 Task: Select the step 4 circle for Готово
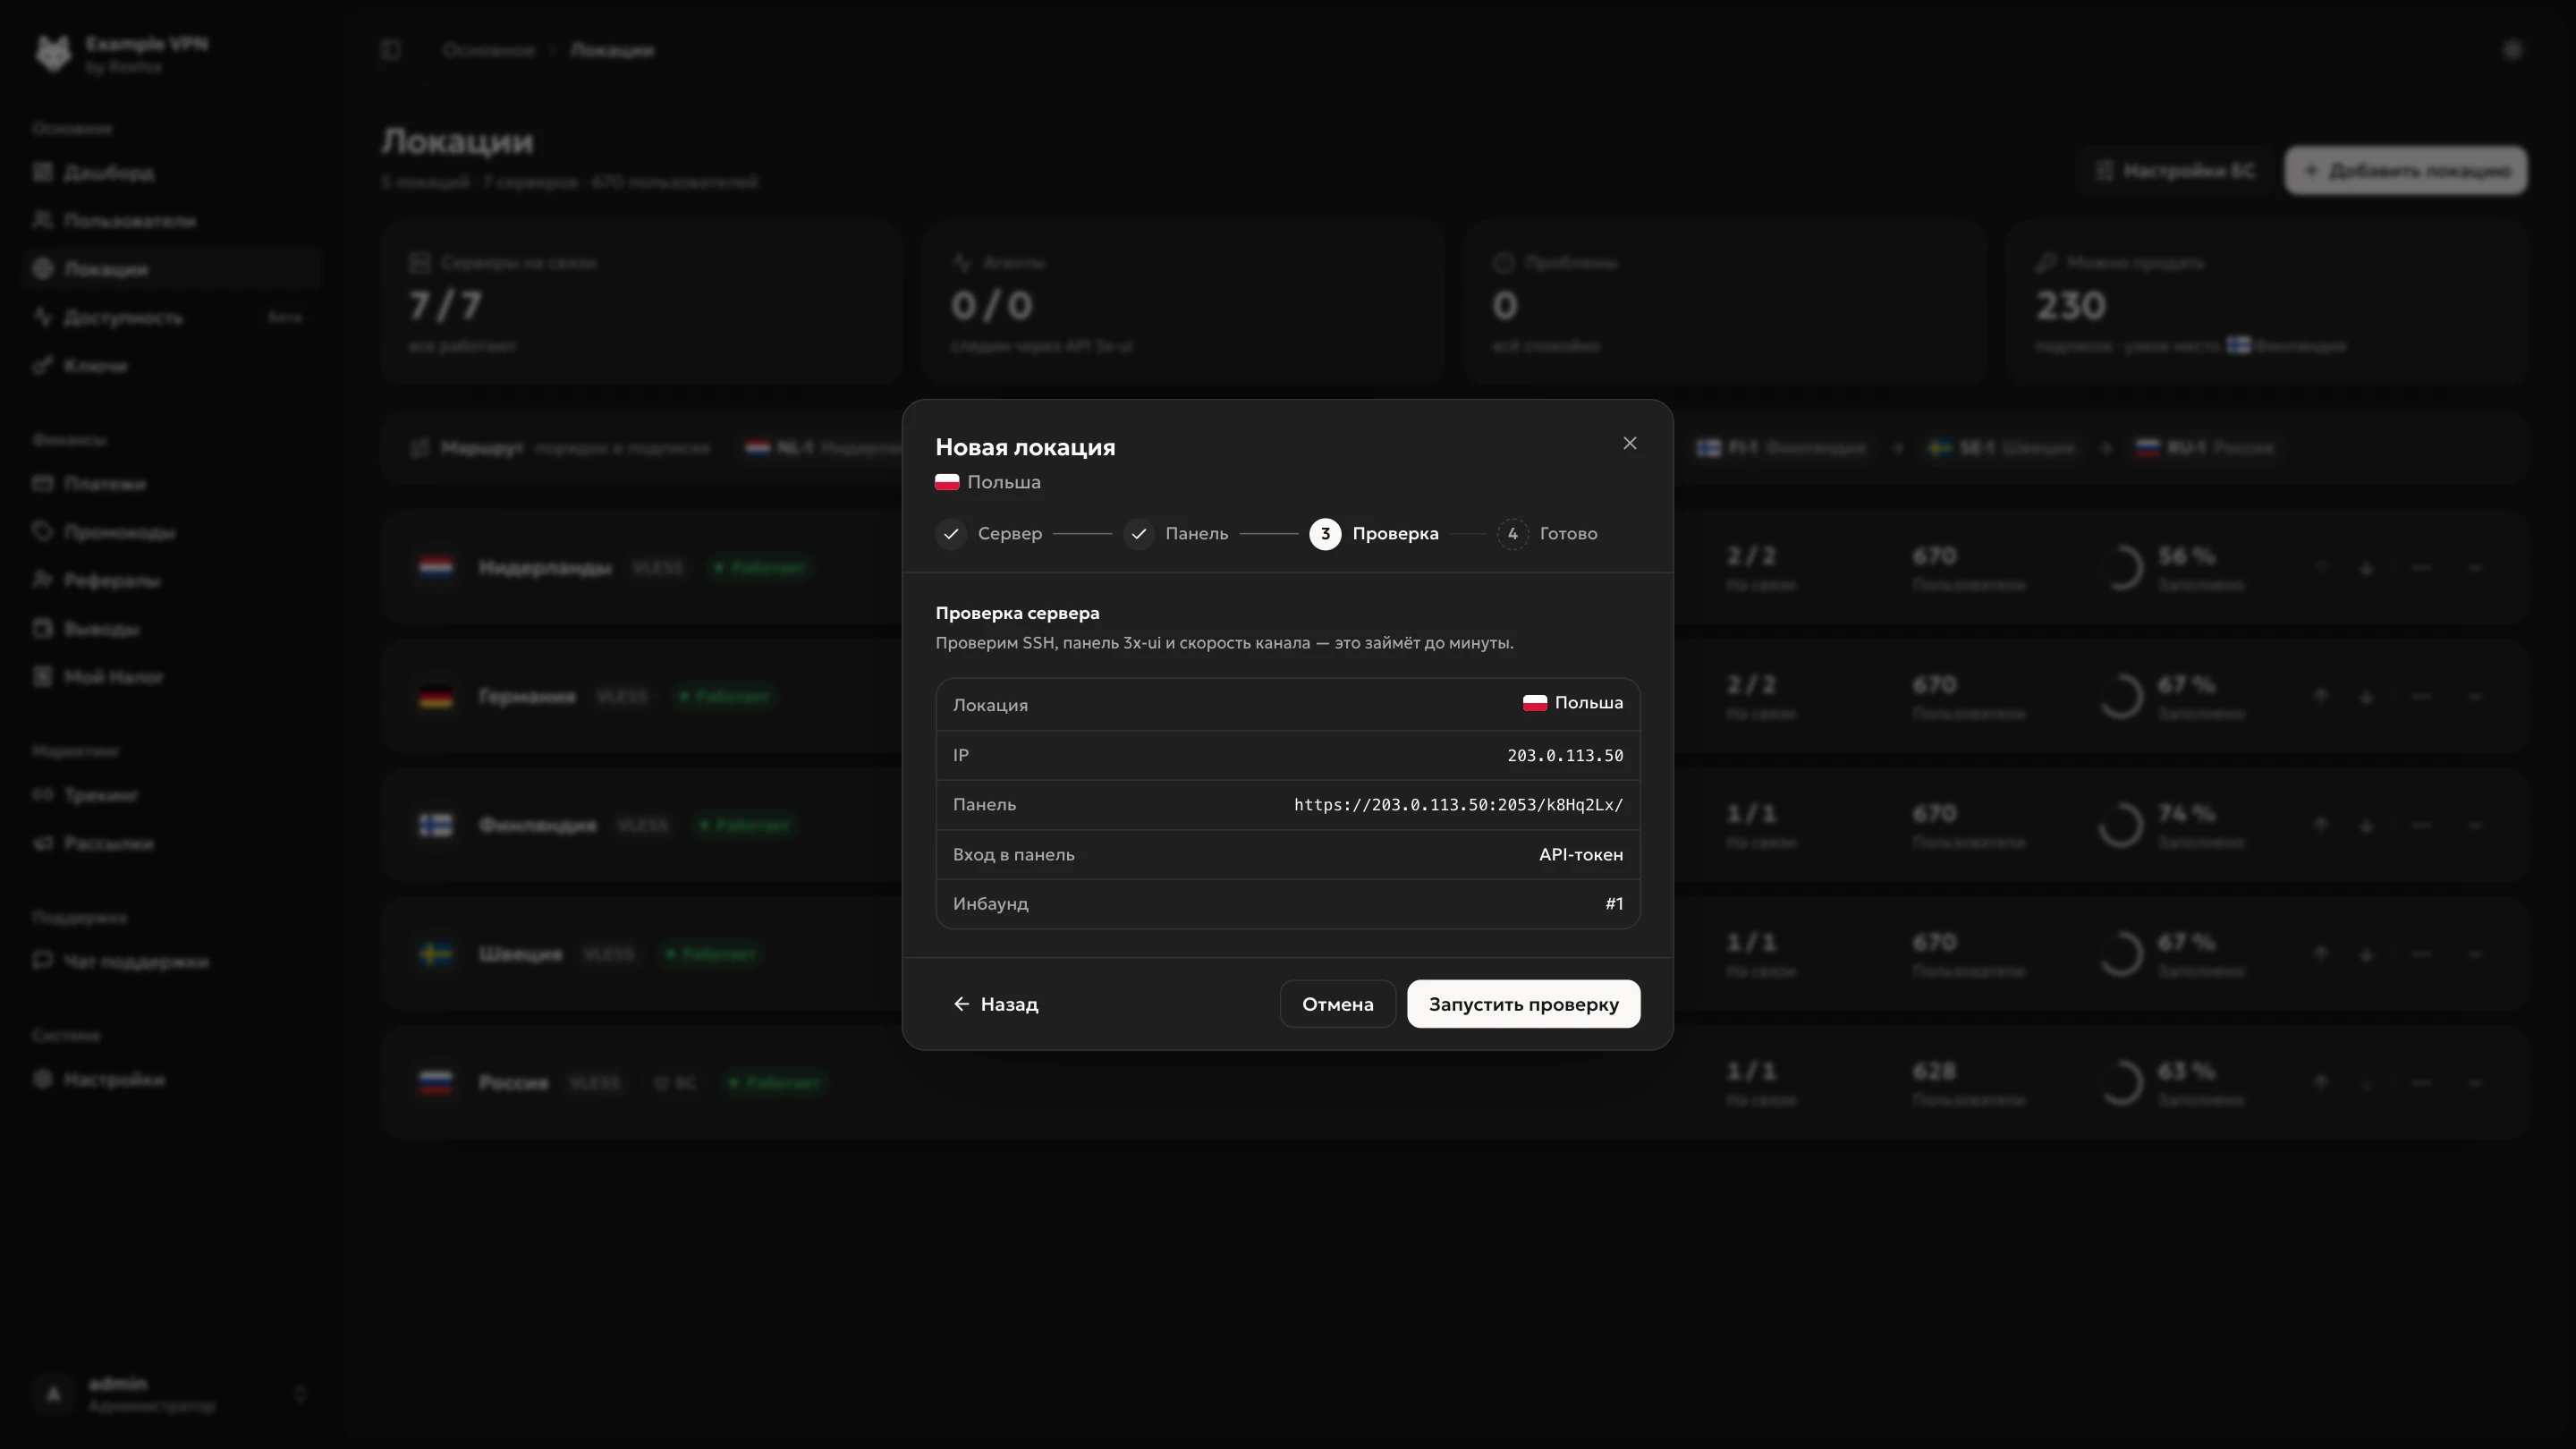1512,534
